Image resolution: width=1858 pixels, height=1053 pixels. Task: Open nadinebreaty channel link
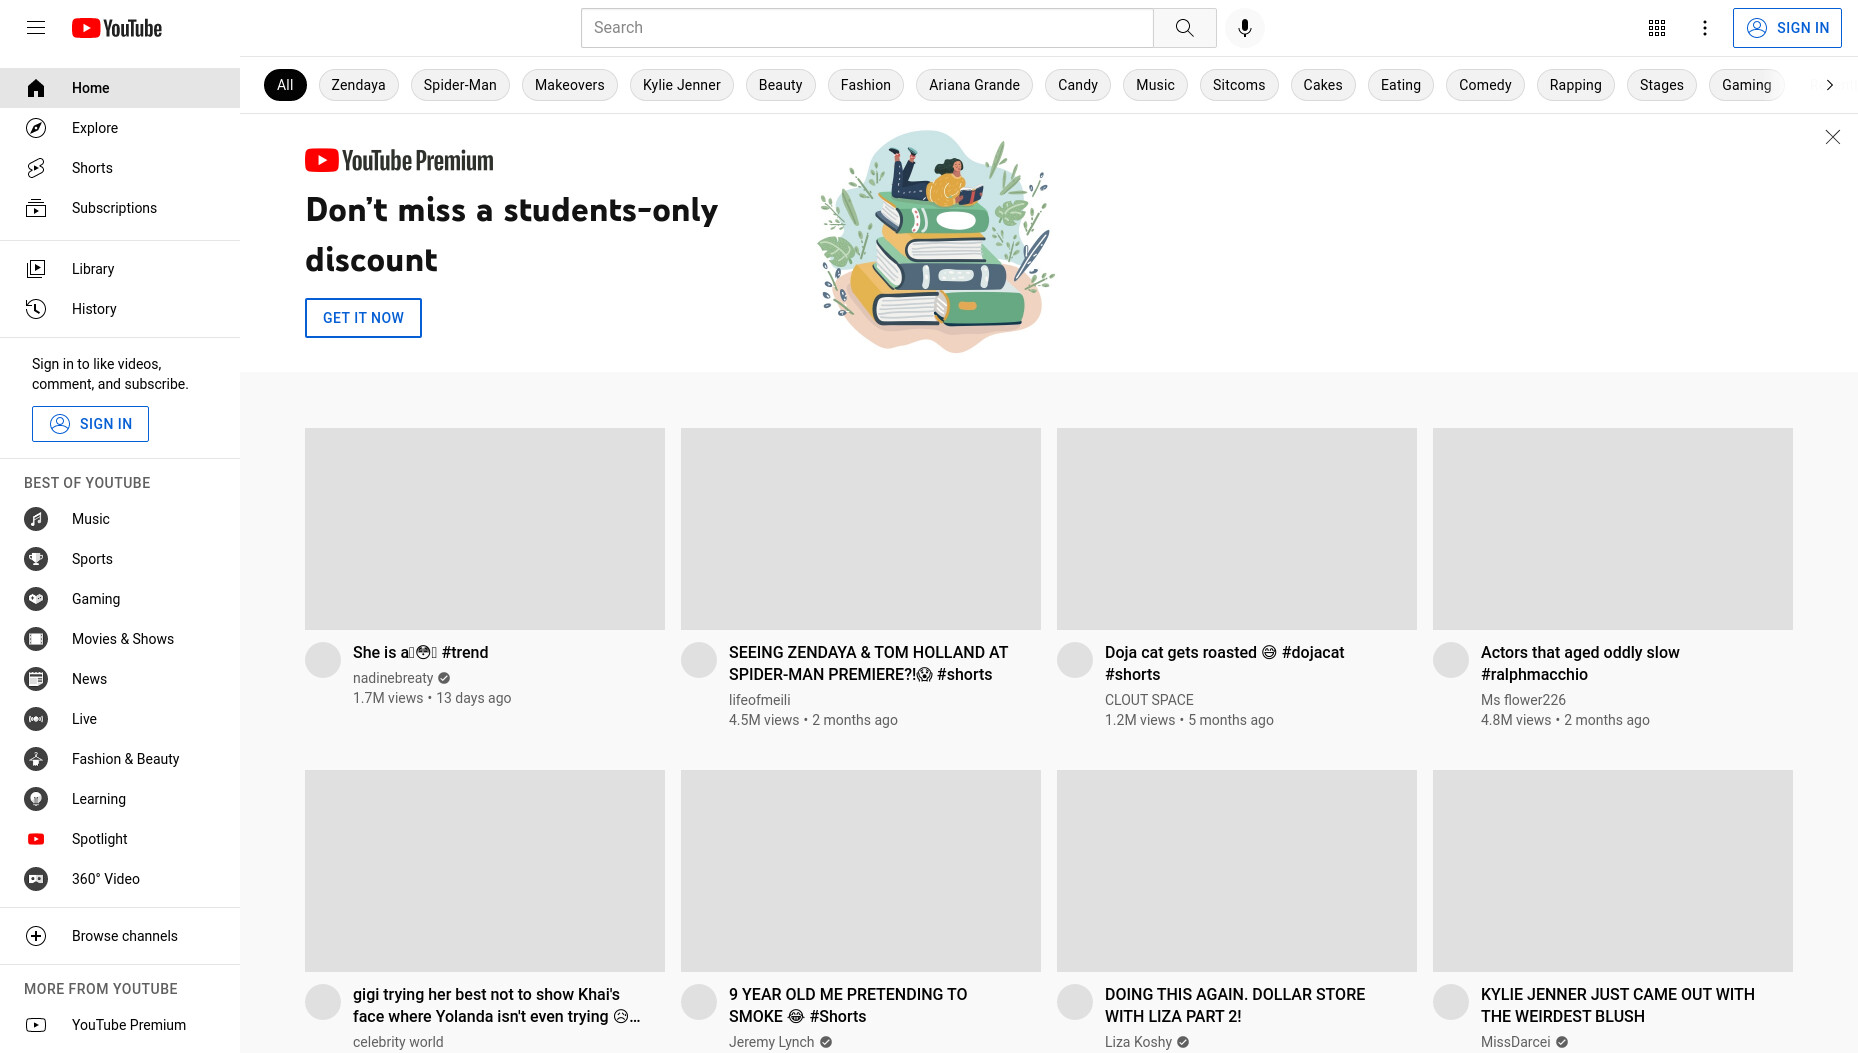point(393,678)
